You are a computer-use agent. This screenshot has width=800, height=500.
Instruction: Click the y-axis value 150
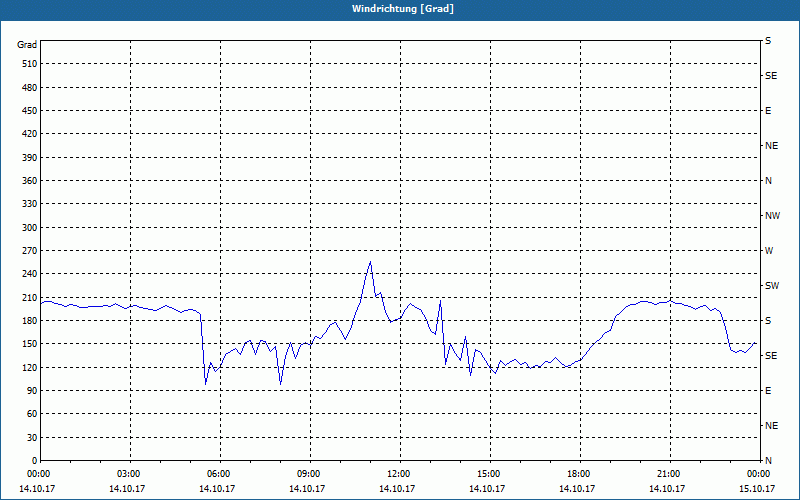[30, 344]
